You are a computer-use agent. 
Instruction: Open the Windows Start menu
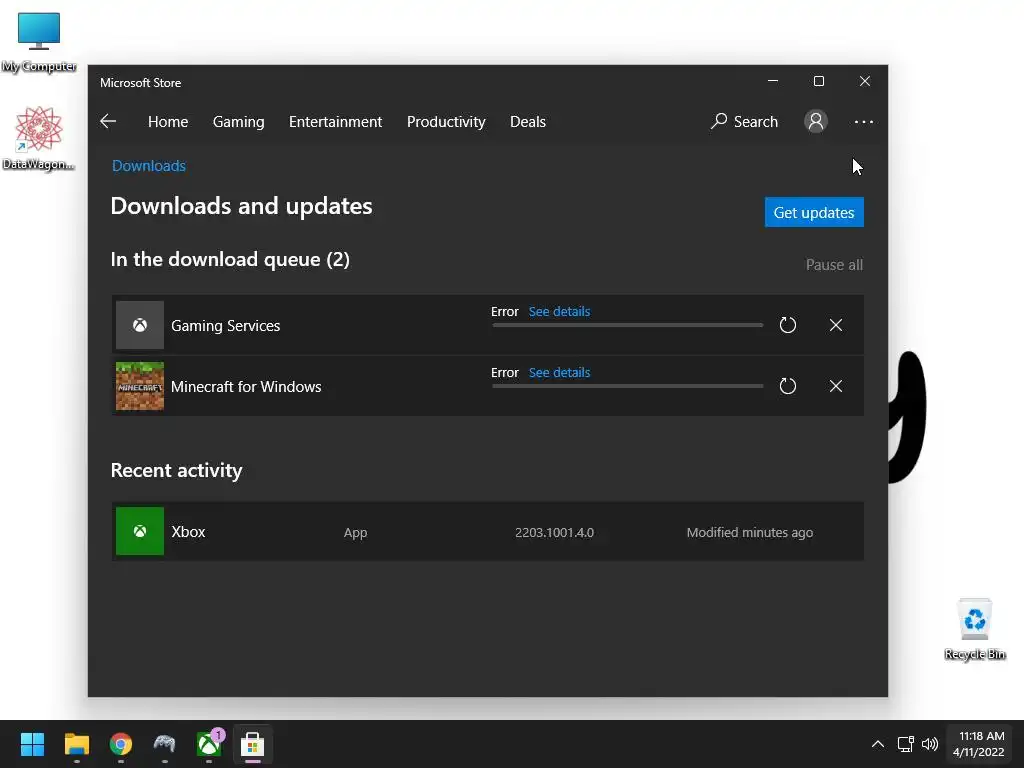point(33,744)
